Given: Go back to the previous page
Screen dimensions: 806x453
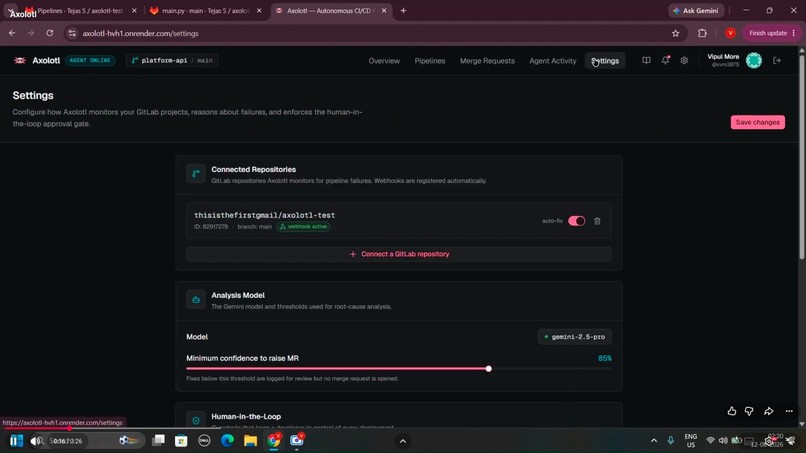Looking at the screenshot, I should (x=12, y=33).
